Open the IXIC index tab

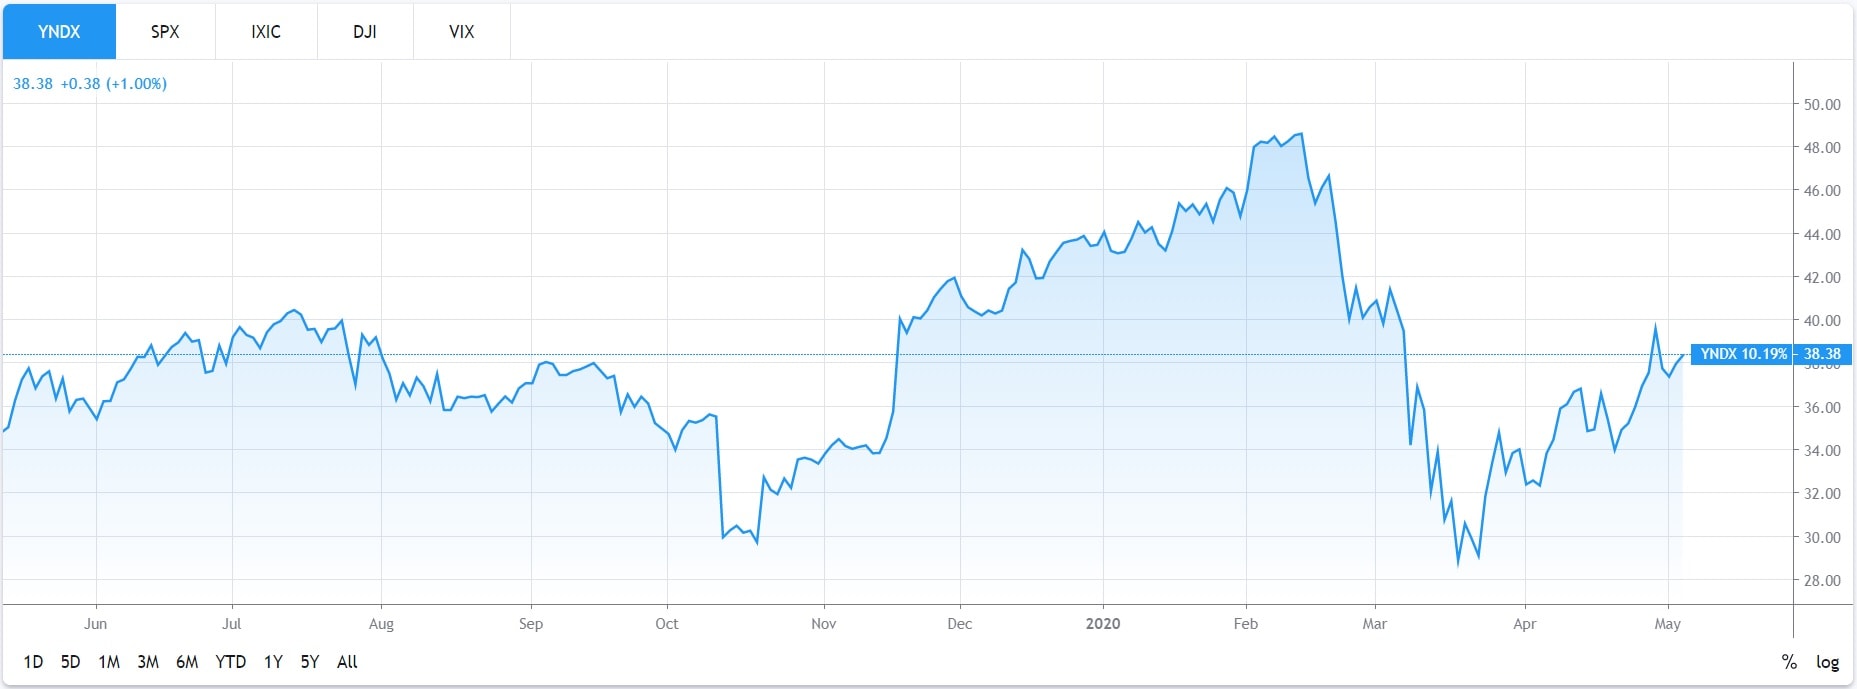266,32
